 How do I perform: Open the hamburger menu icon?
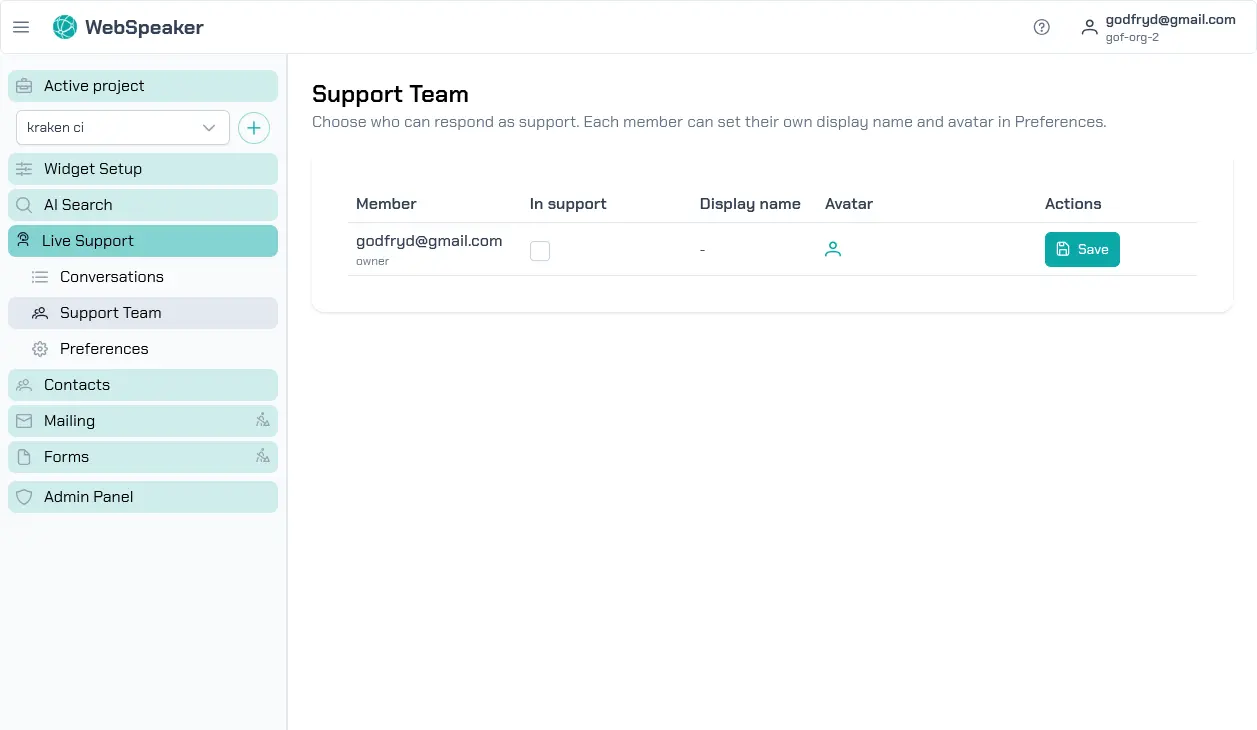click(21, 27)
